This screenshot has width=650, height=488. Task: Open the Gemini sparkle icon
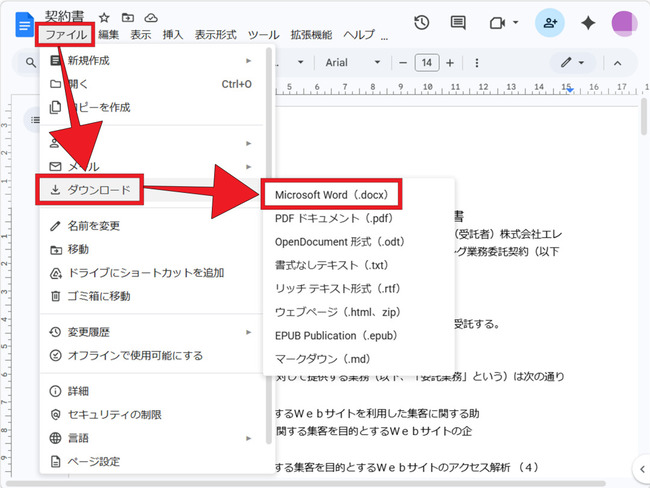[588, 23]
